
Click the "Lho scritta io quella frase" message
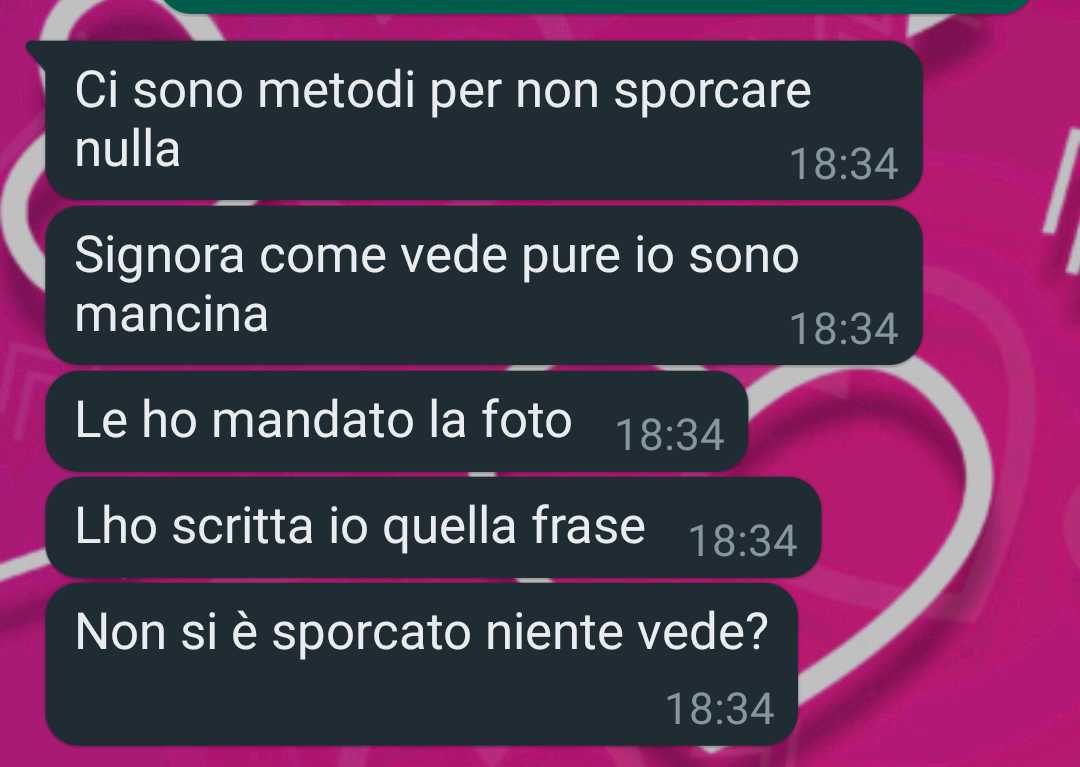[x=433, y=527]
